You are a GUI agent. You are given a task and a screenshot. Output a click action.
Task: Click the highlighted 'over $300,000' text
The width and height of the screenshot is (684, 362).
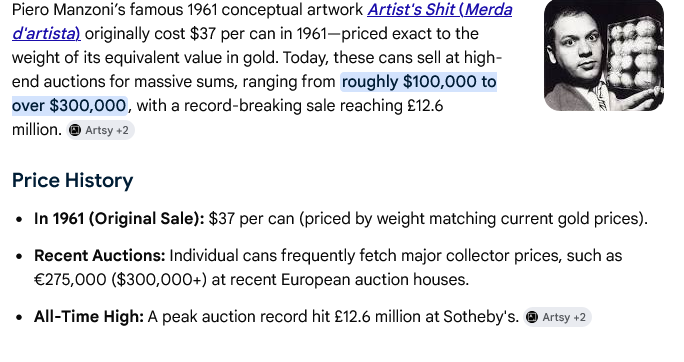(x=69, y=106)
